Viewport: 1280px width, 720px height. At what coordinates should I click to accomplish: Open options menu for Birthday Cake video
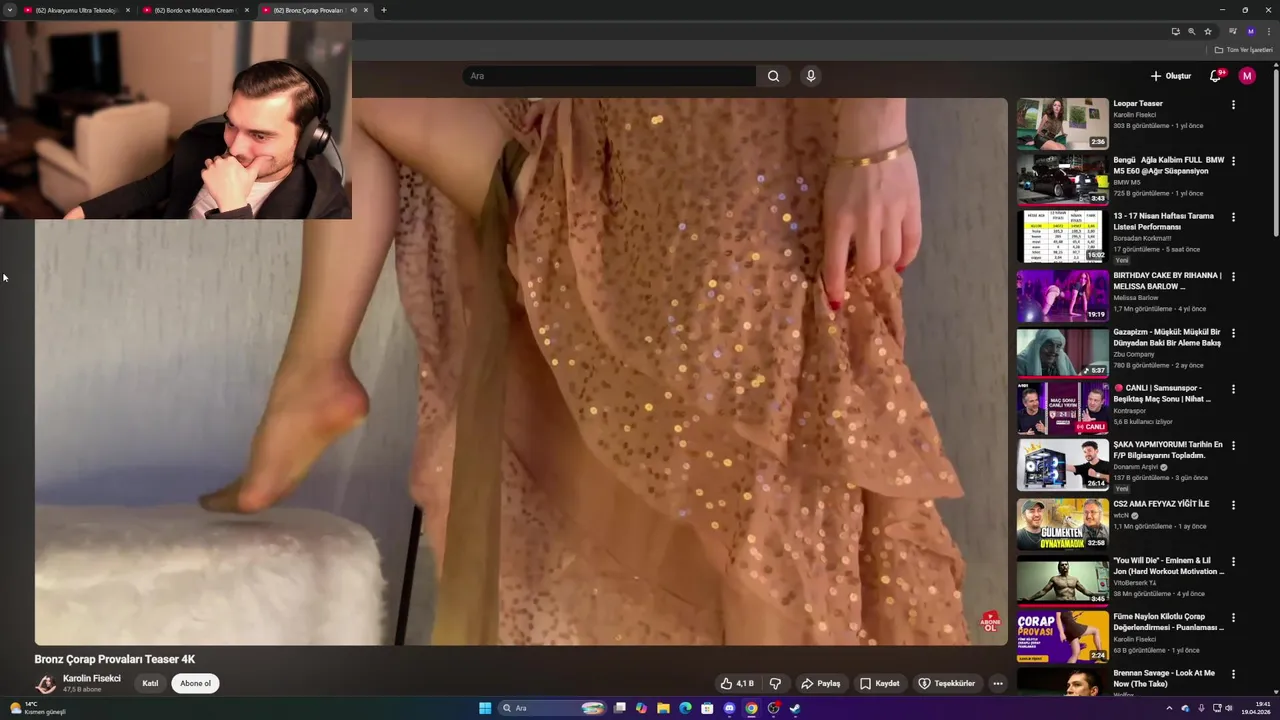tap(1233, 276)
